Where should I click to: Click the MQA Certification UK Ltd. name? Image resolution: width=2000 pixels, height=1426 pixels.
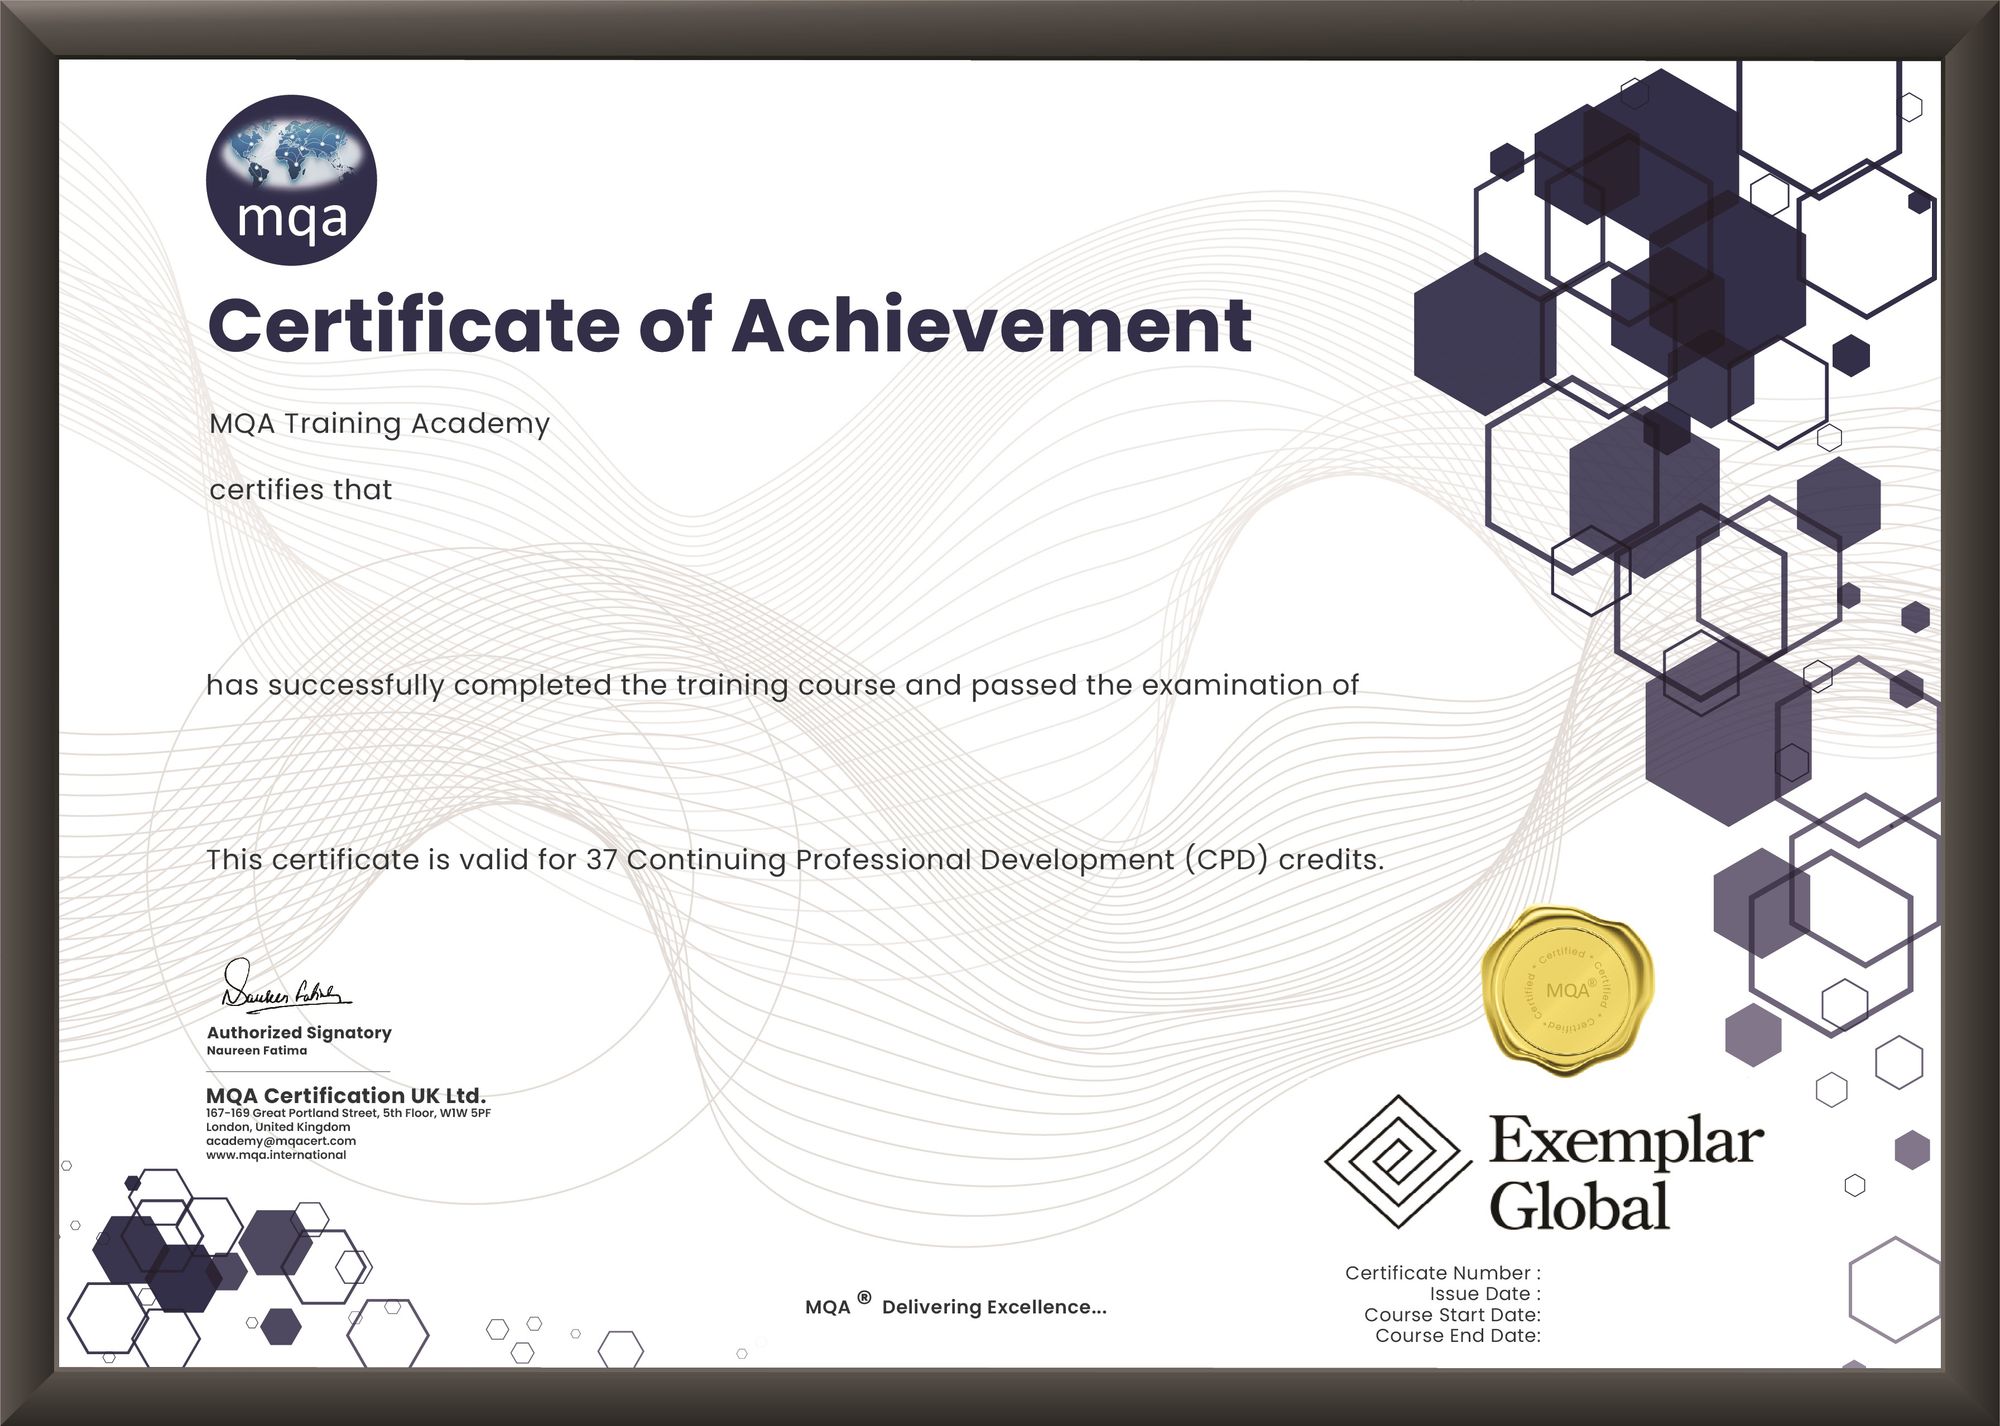346,1096
